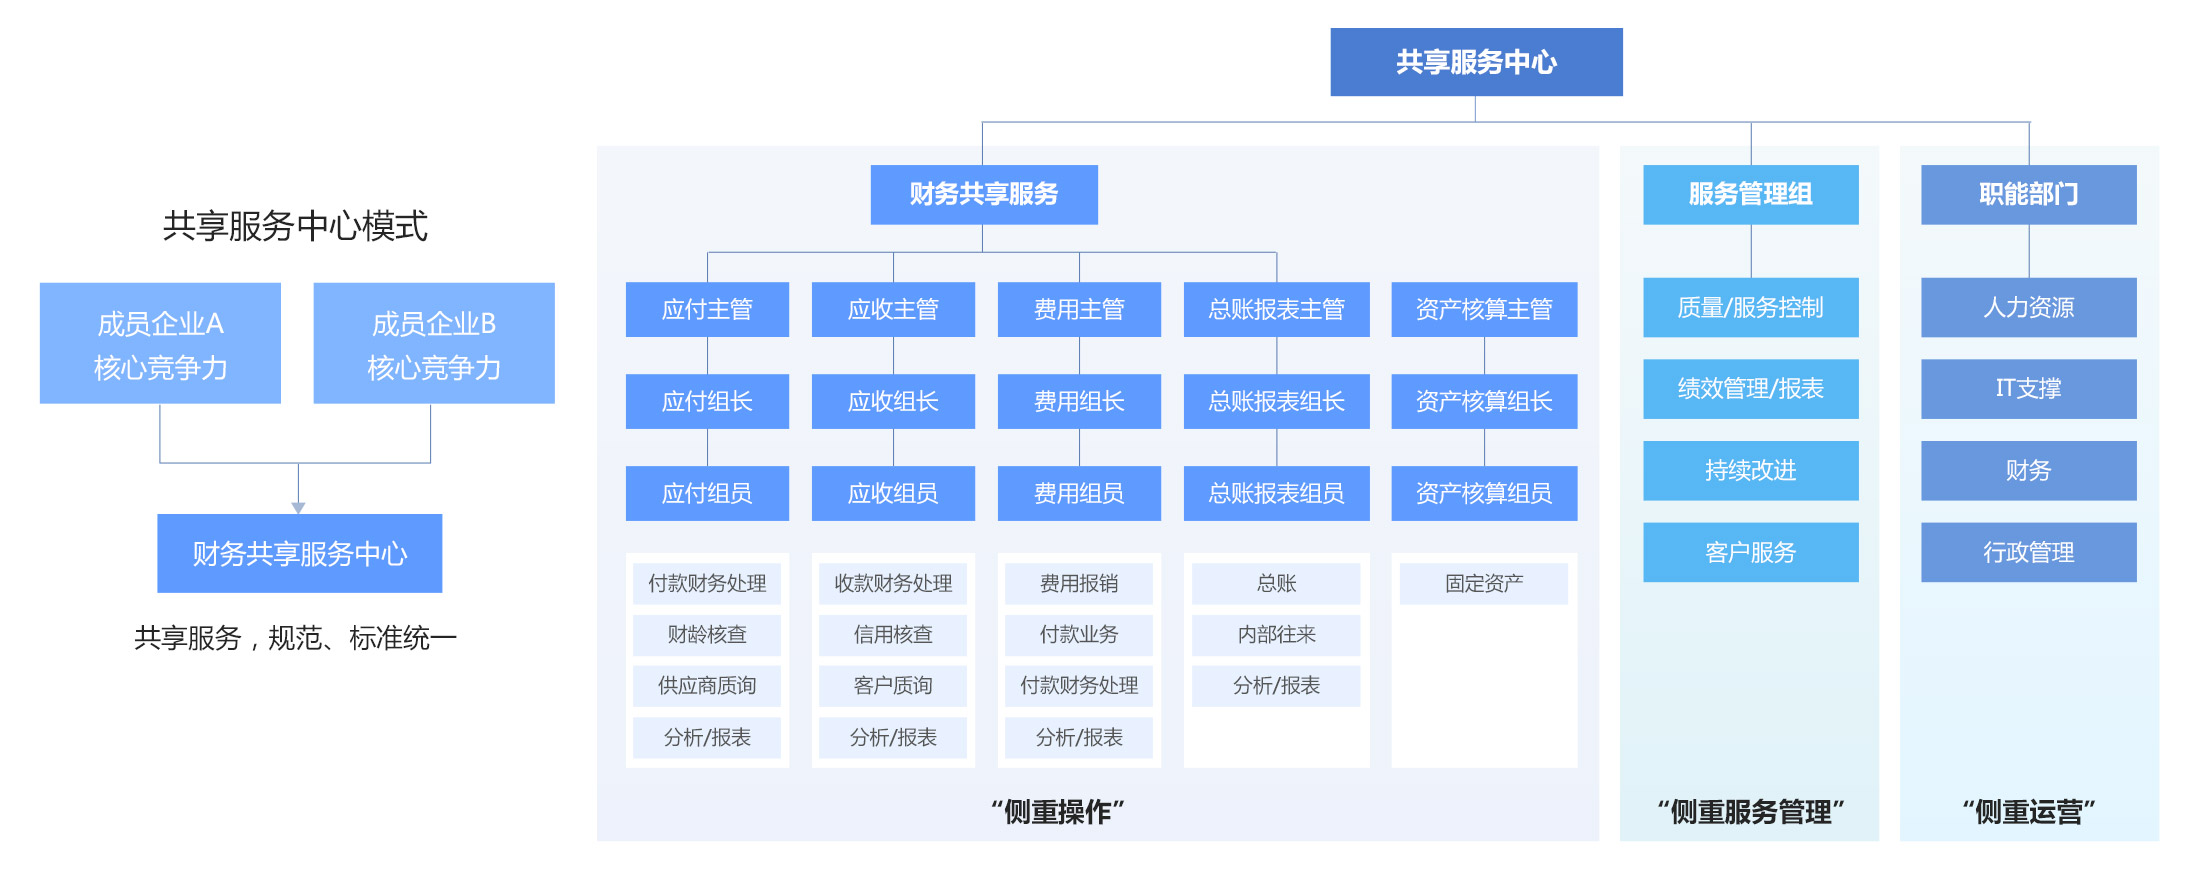Click the 成员企业A 核心竞争力 box
Screen dimensions: 2200x869
(x=160, y=343)
